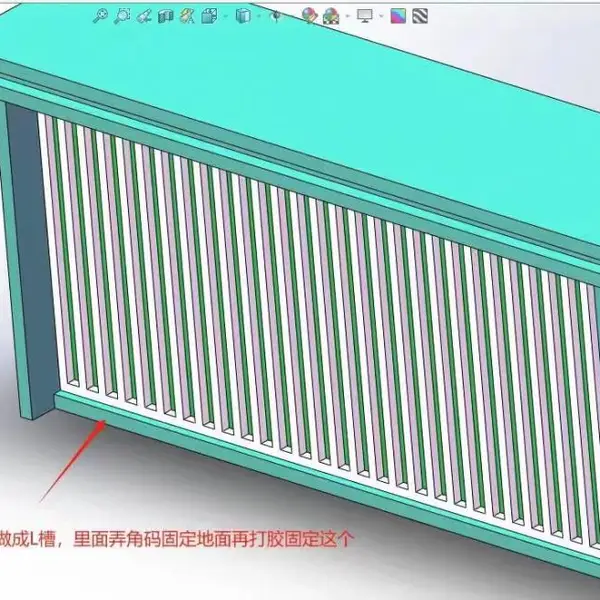Viewport: 600px width, 600px height.
Task: Click the Display Style icon
Action: pyautogui.click(x=243, y=16)
